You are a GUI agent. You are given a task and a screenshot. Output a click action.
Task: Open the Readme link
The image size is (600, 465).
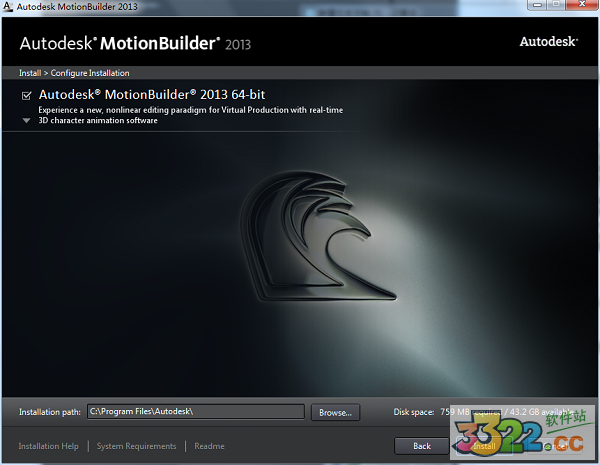coord(209,446)
